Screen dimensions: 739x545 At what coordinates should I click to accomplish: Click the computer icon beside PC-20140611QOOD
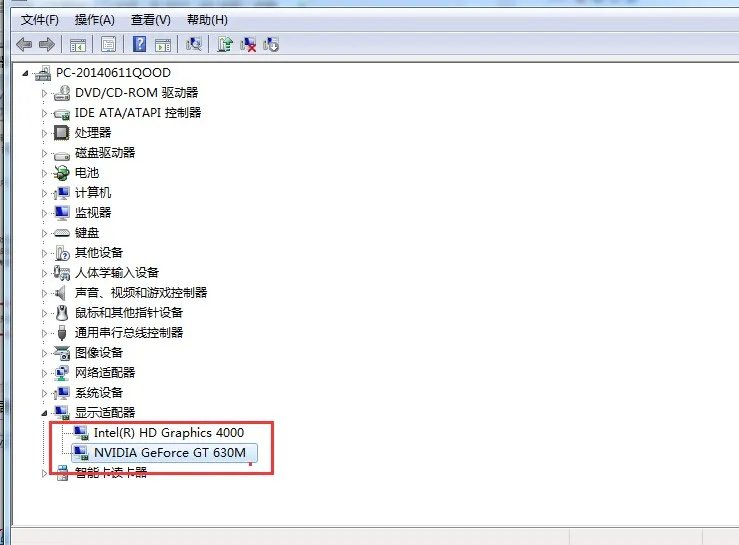point(43,73)
